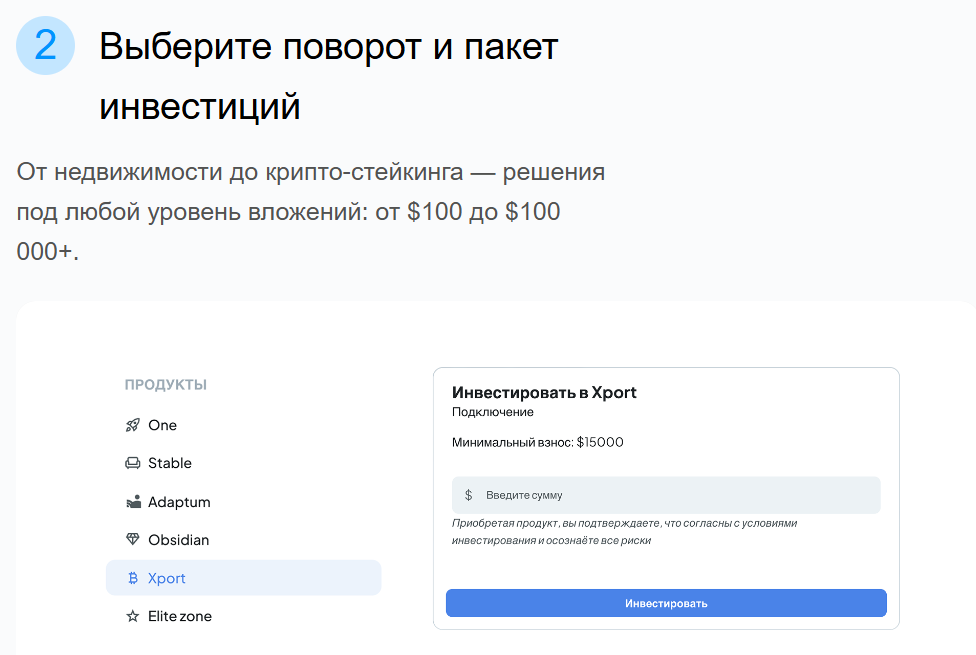This screenshot has width=976, height=655.
Task: Click the ПРОДУКТЫ section header
Action: tap(166, 385)
